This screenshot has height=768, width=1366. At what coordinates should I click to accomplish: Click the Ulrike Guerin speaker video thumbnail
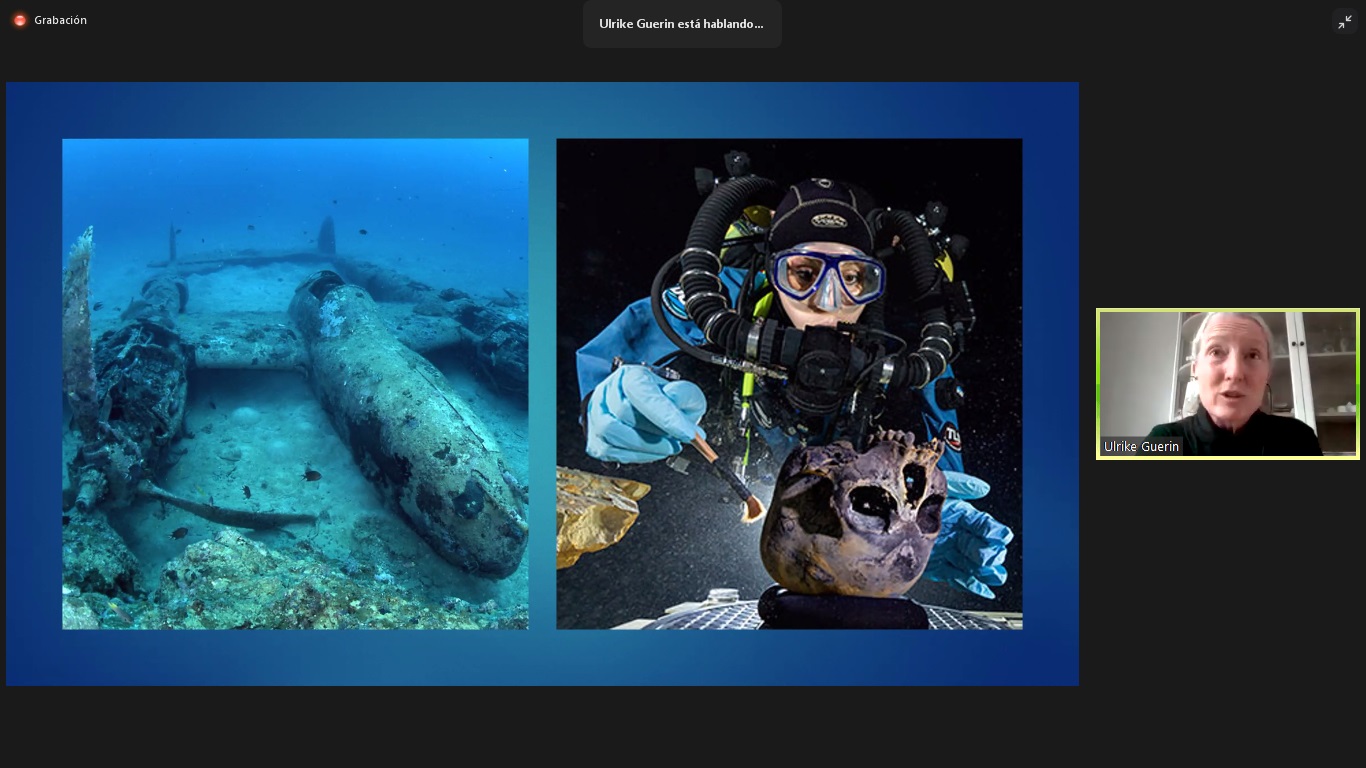(x=1228, y=384)
